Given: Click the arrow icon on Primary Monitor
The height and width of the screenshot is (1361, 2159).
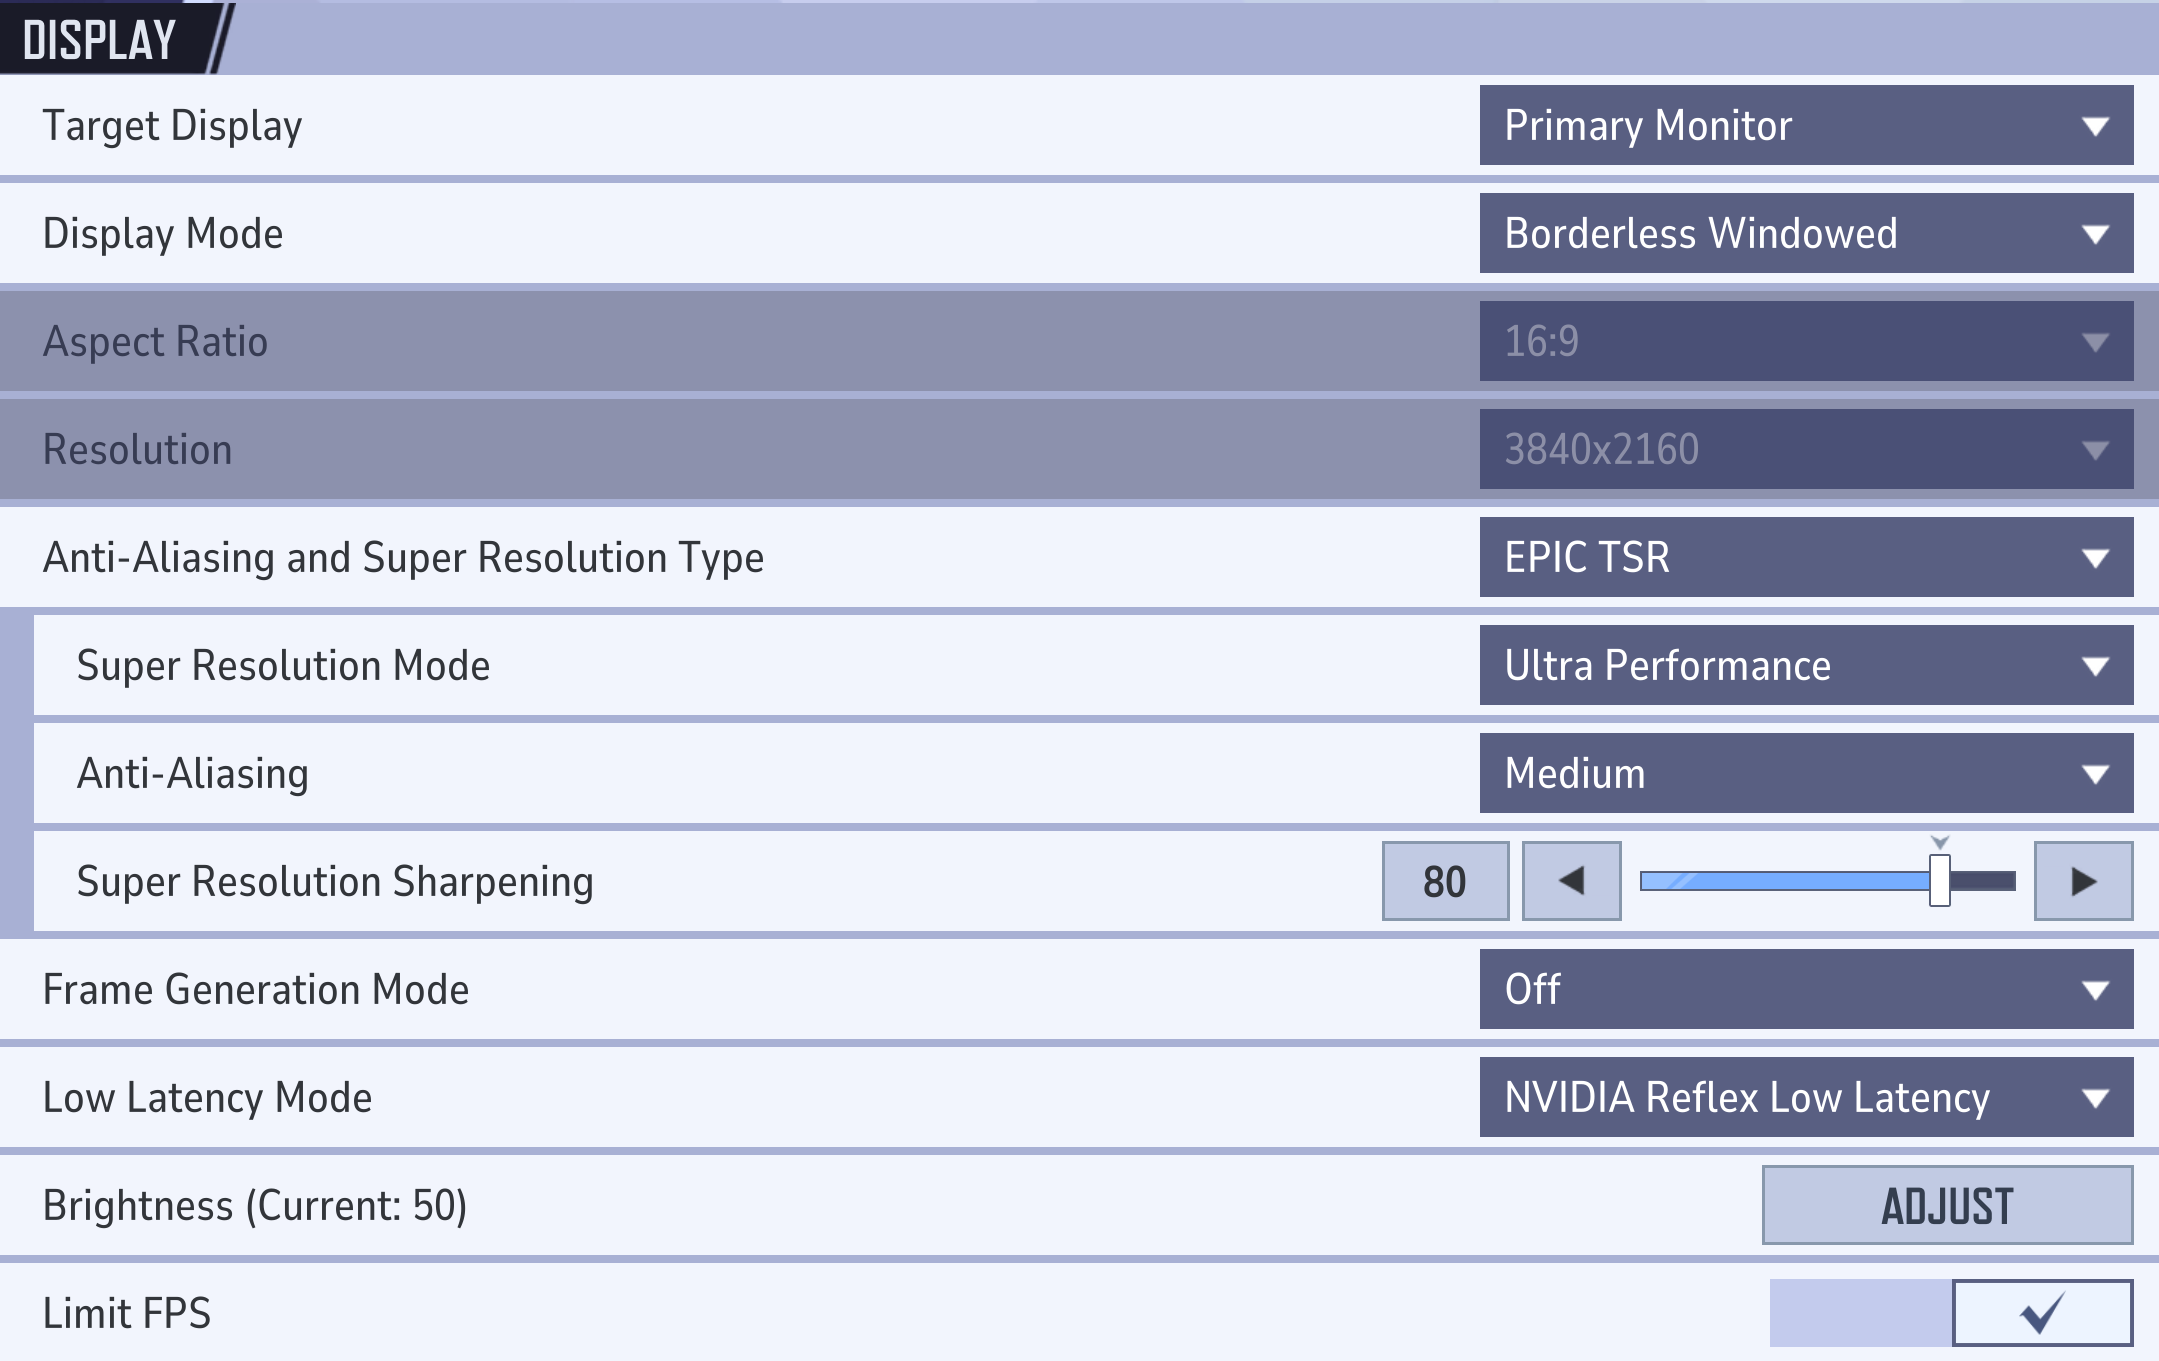Looking at the screenshot, I should (2095, 127).
